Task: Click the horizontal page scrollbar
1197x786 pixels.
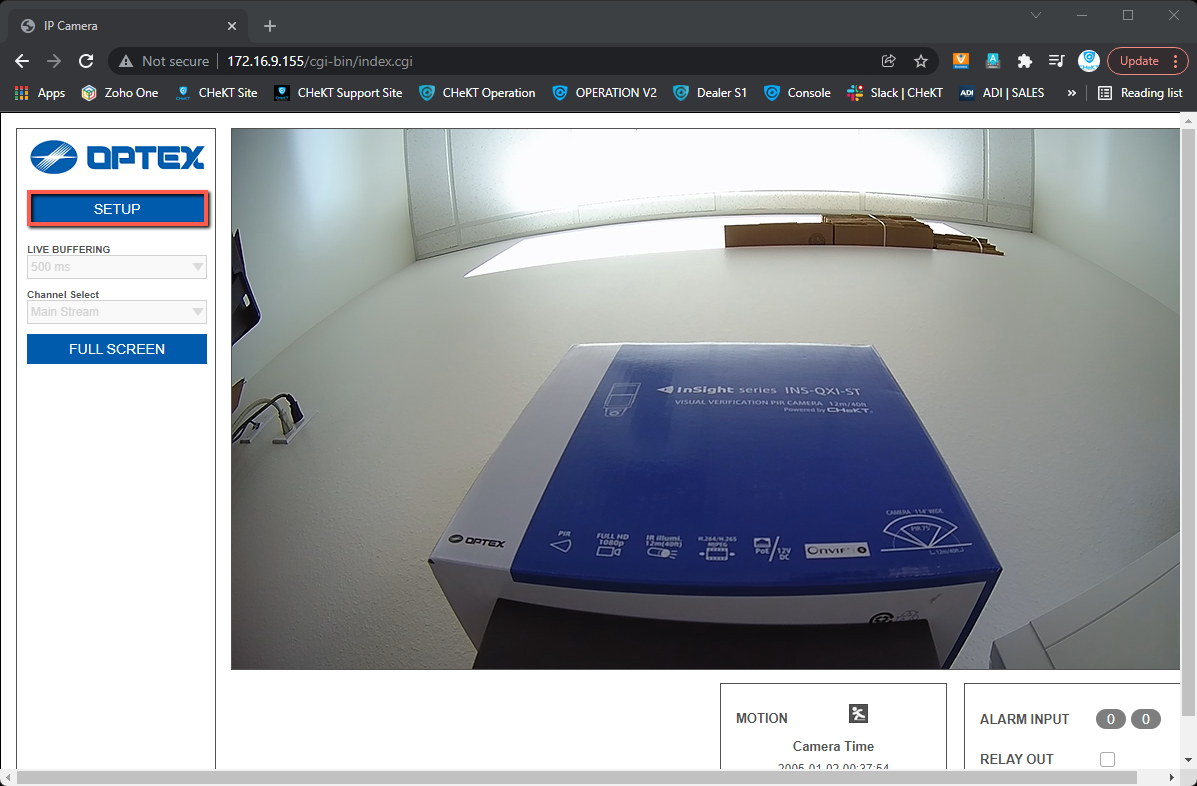Action: (x=577, y=778)
